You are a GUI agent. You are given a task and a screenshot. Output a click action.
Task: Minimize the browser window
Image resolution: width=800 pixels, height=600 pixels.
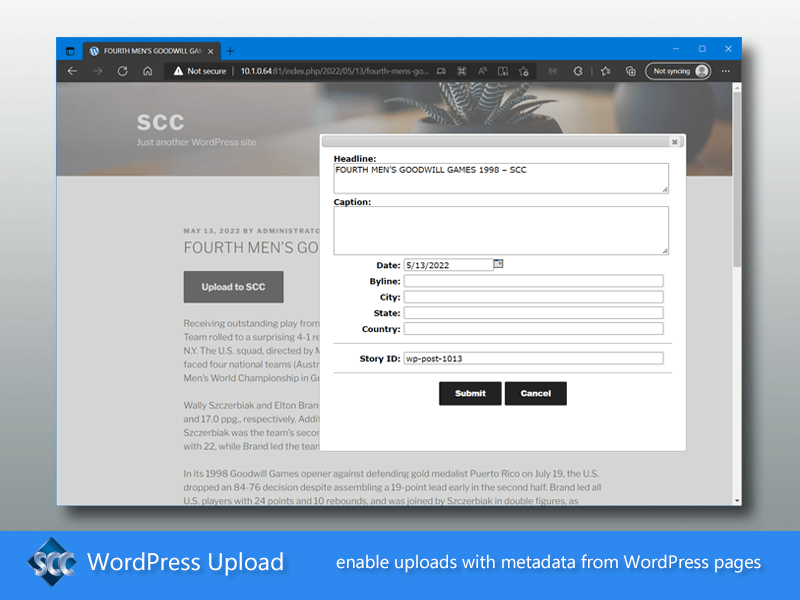click(676, 49)
